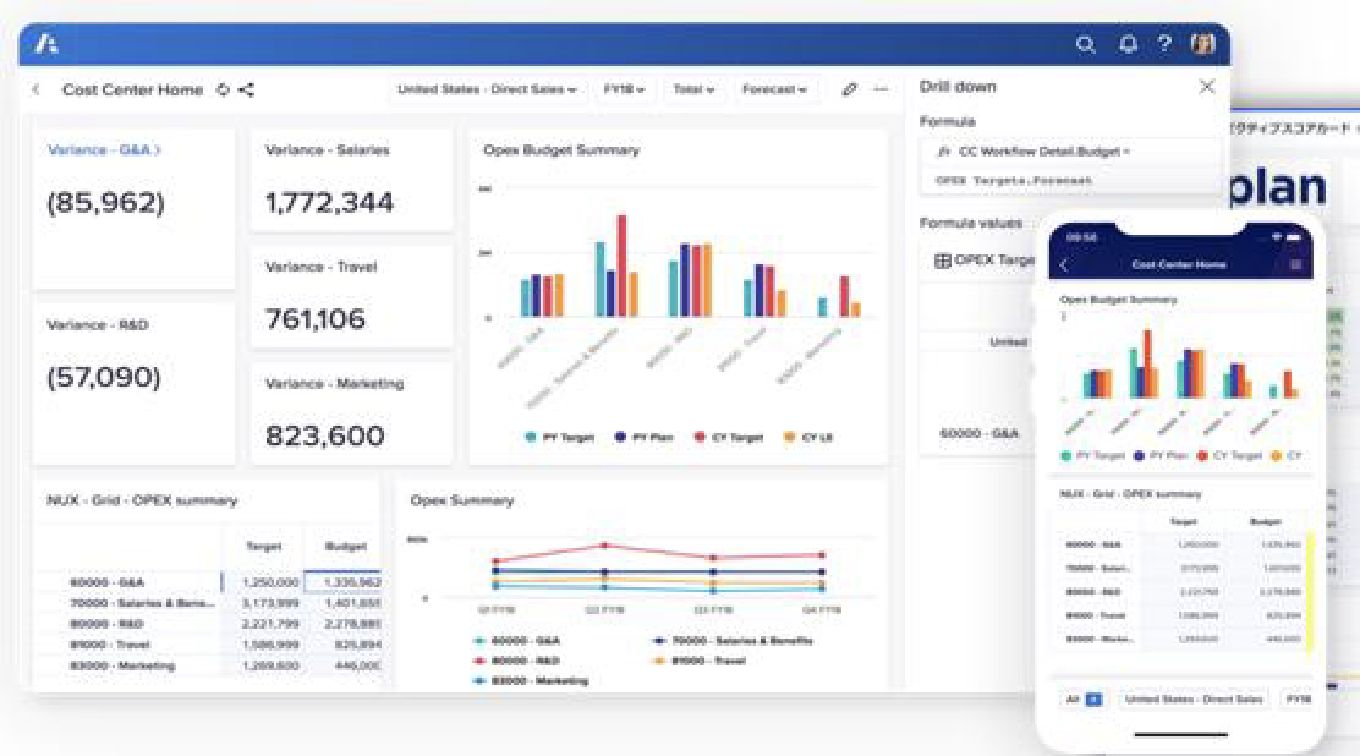Expand the Total selector dropdown
The height and width of the screenshot is (756, 1360).
[693, 90]
